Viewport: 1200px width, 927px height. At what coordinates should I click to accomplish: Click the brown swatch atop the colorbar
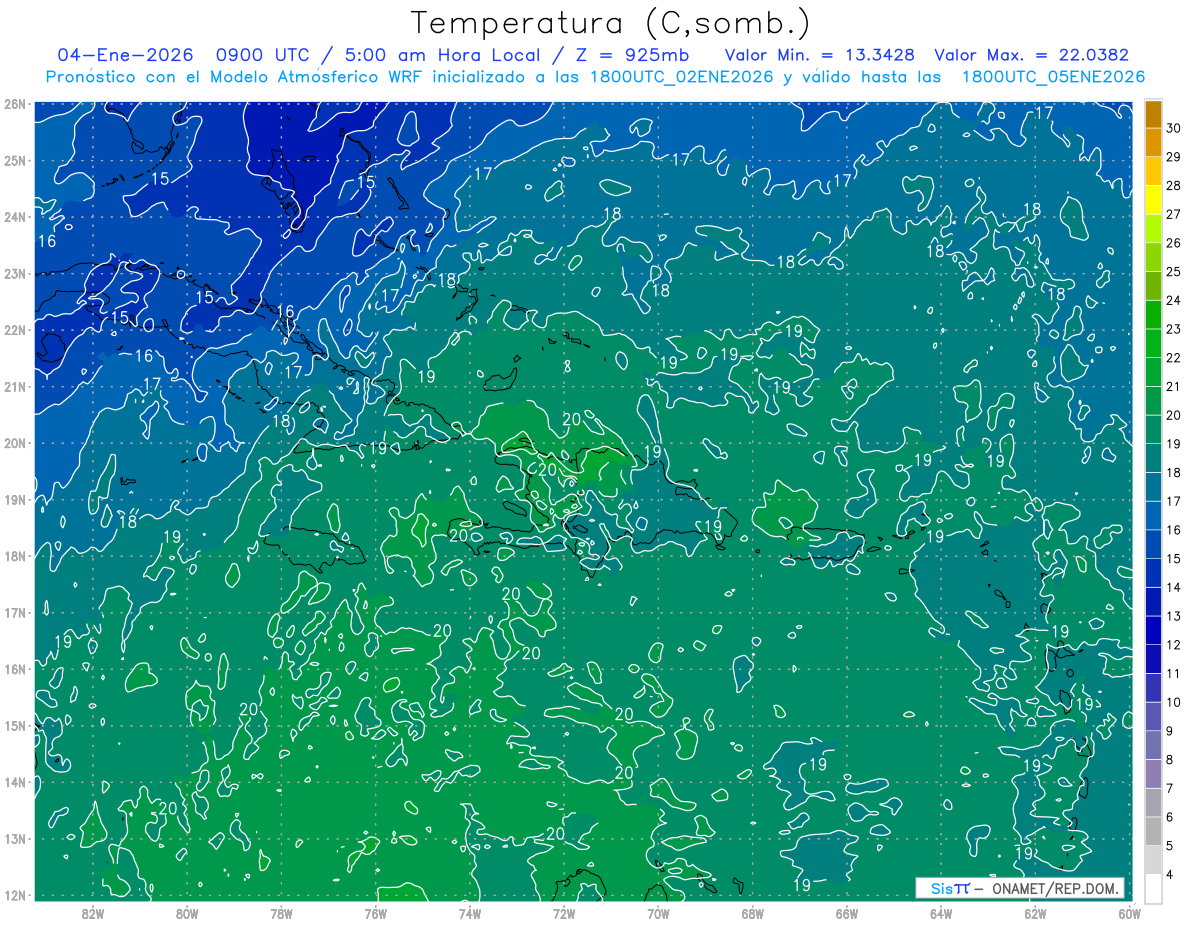(x=1153, y=114)
